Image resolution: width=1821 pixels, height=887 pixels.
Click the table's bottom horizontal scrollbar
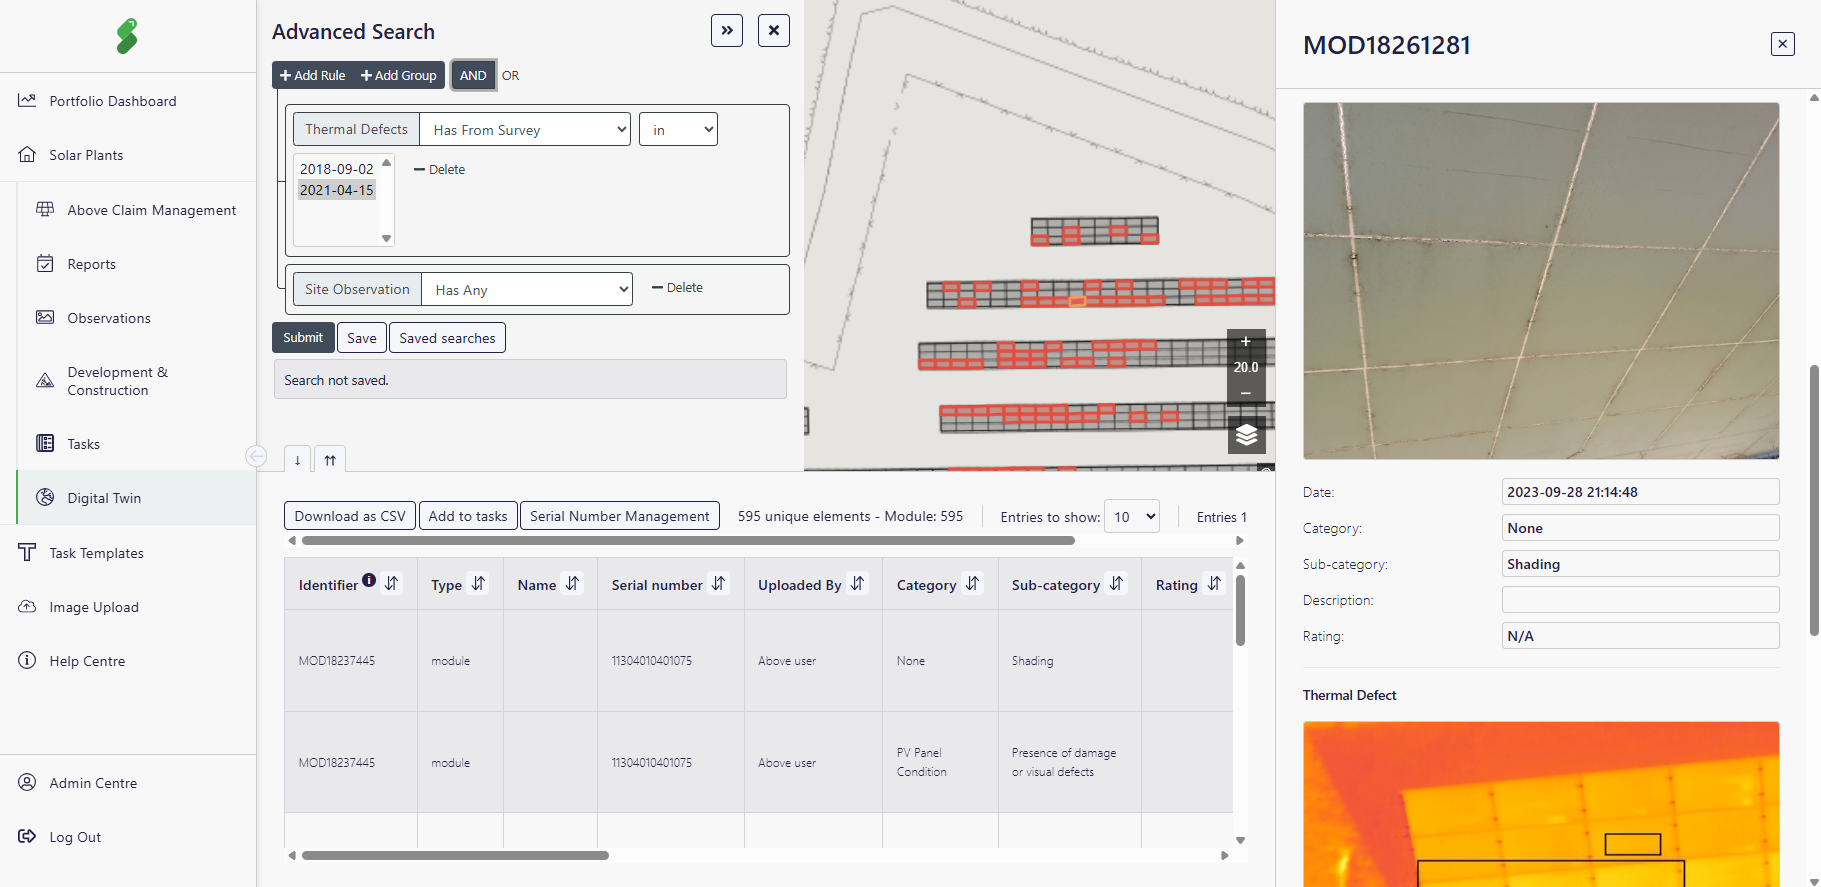455,856
